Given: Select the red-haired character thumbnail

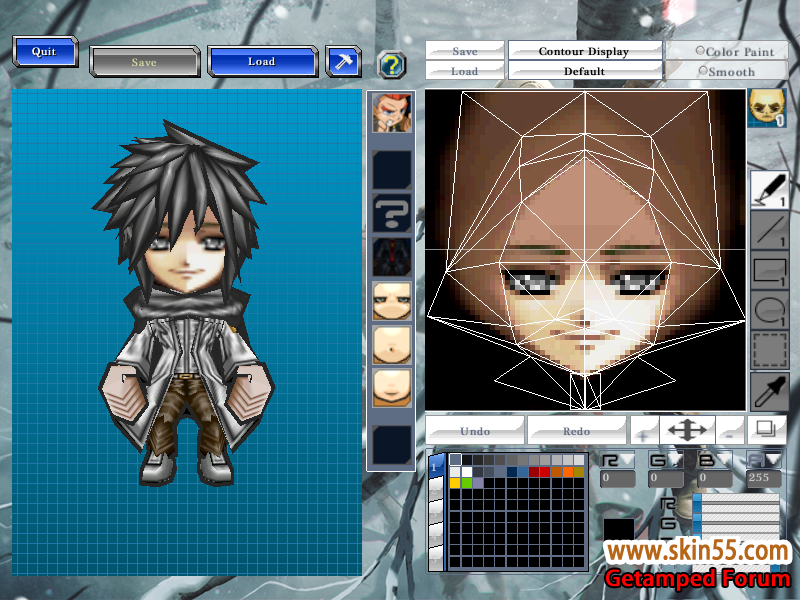Looking at the screenshot, I should [391, 113].
